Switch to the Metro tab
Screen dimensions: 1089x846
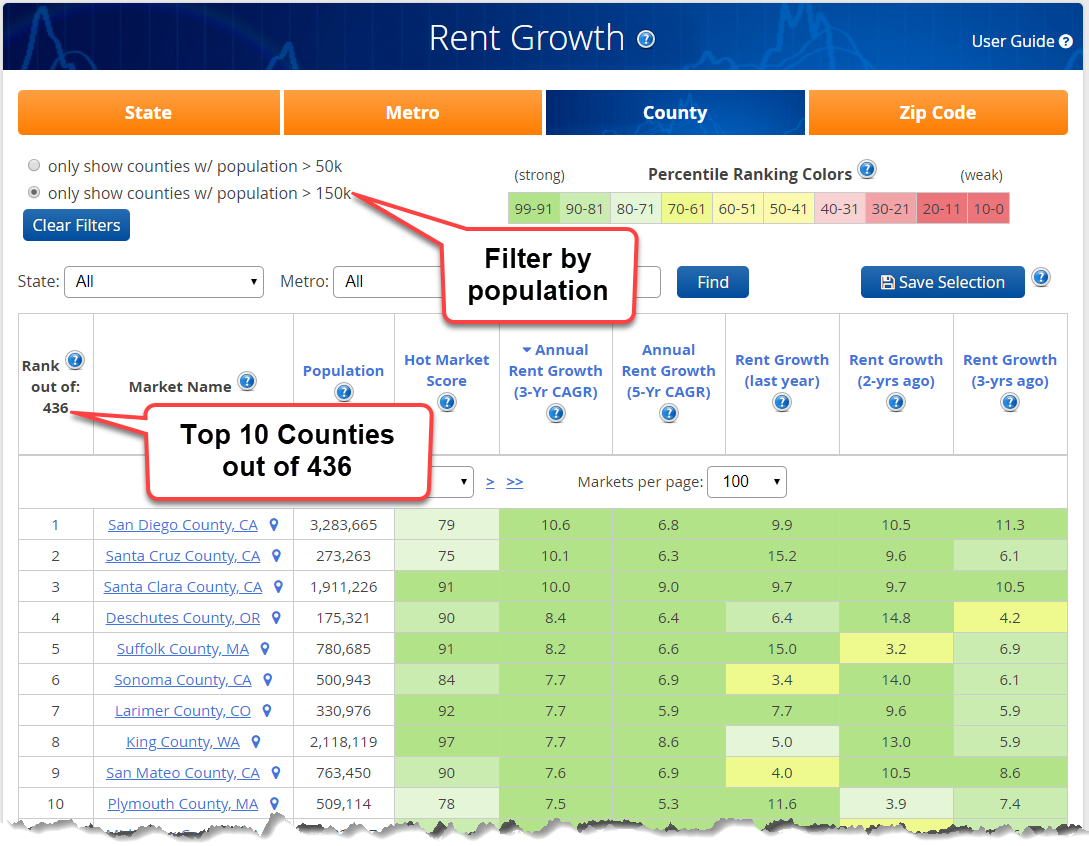point(413,113)
